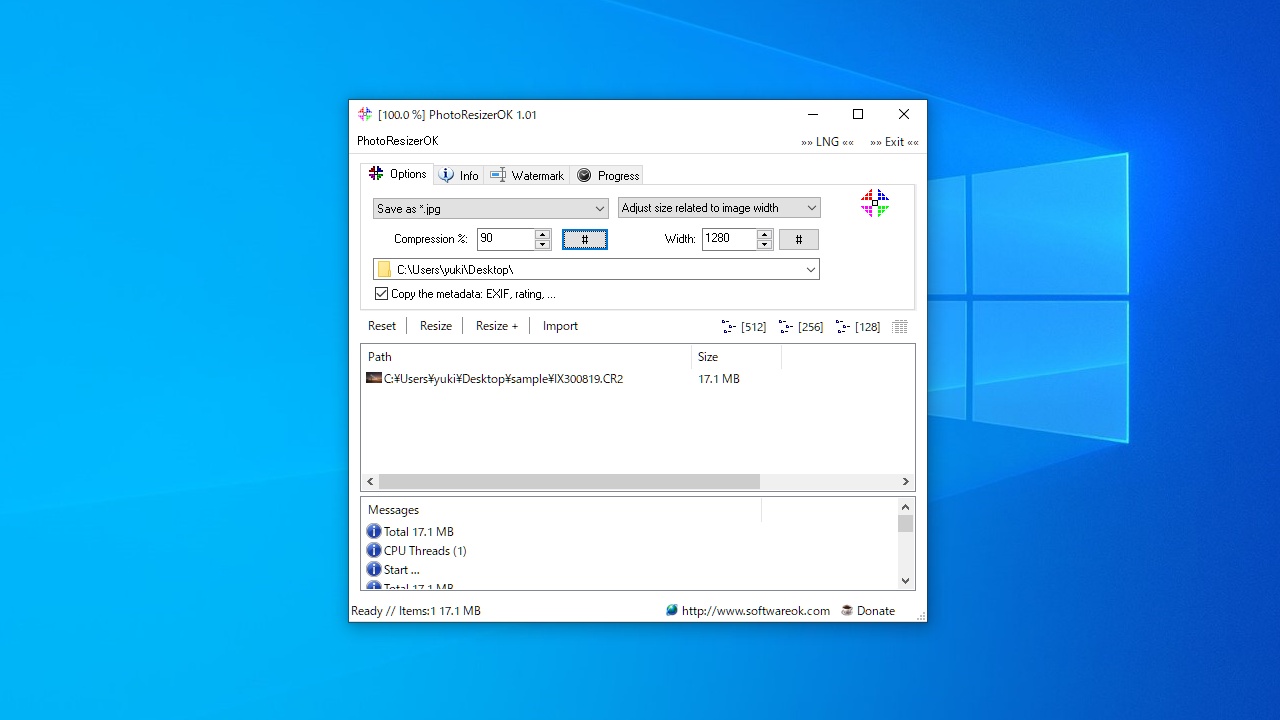1280x720 pixels.
Task: Select the IX300819.CR2 file row
Action: point(637,379)
